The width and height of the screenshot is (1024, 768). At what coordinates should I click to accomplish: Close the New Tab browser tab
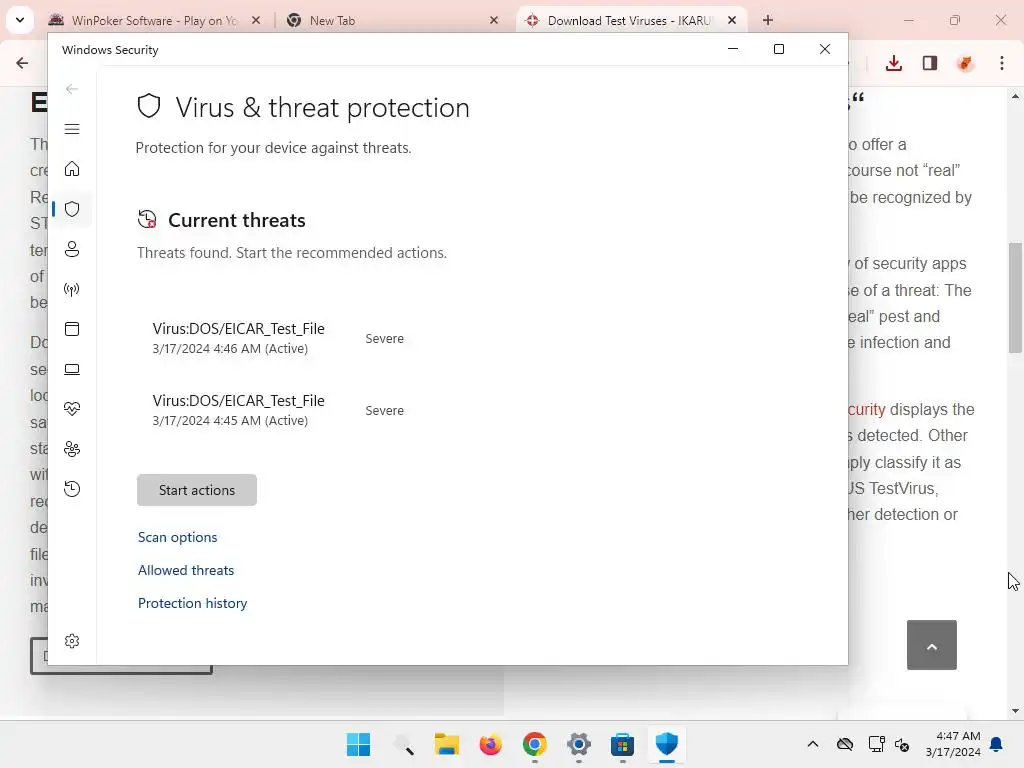(x=494, y=20)
